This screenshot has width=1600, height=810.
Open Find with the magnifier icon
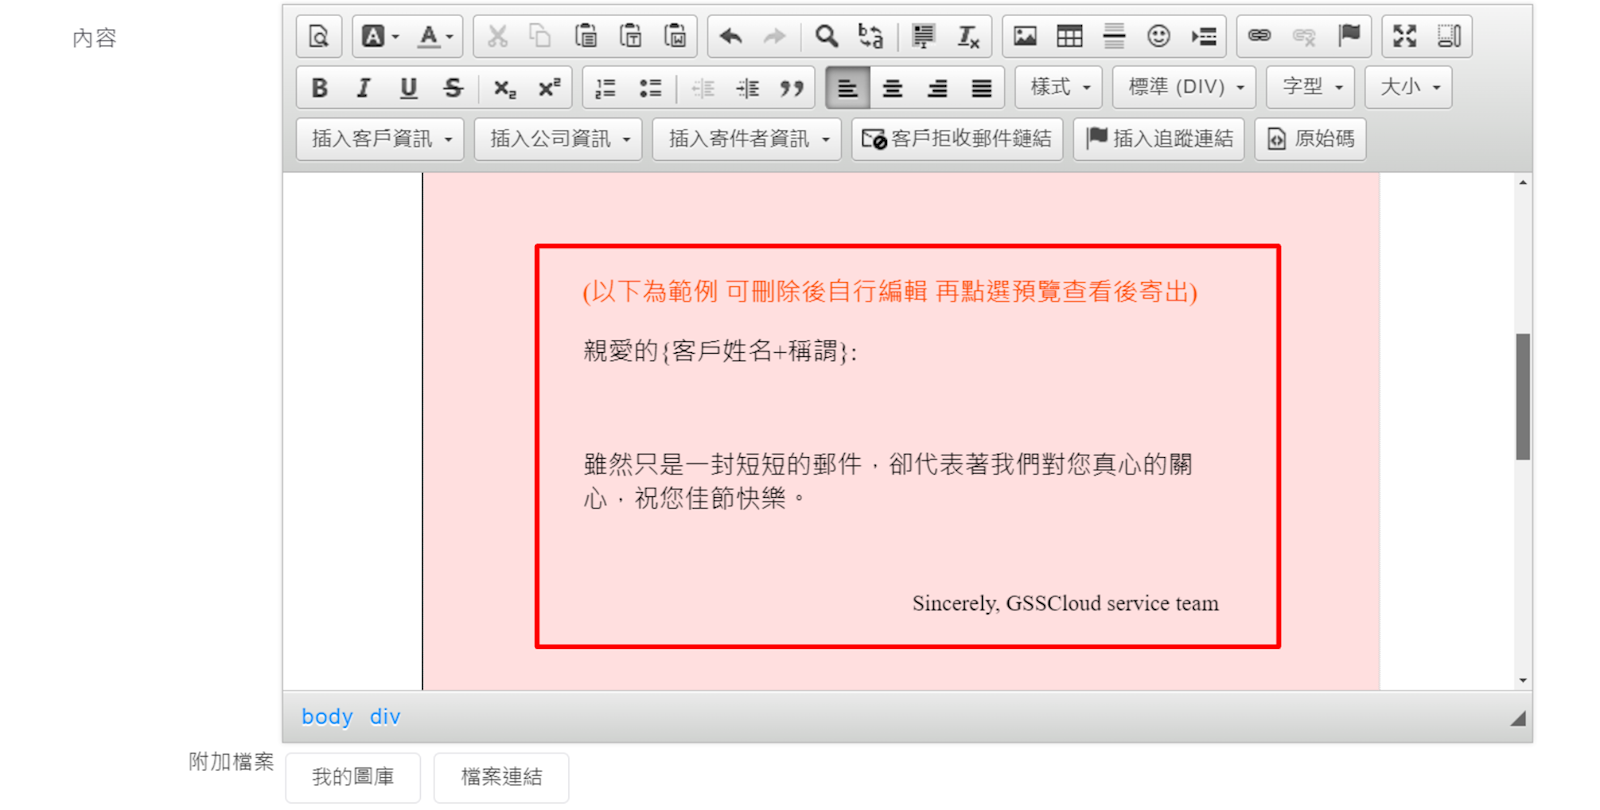tap(826, 37)
